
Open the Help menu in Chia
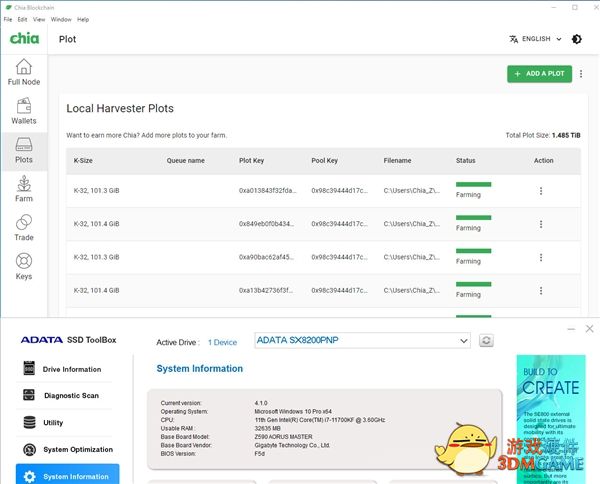(x=83, y=20)
